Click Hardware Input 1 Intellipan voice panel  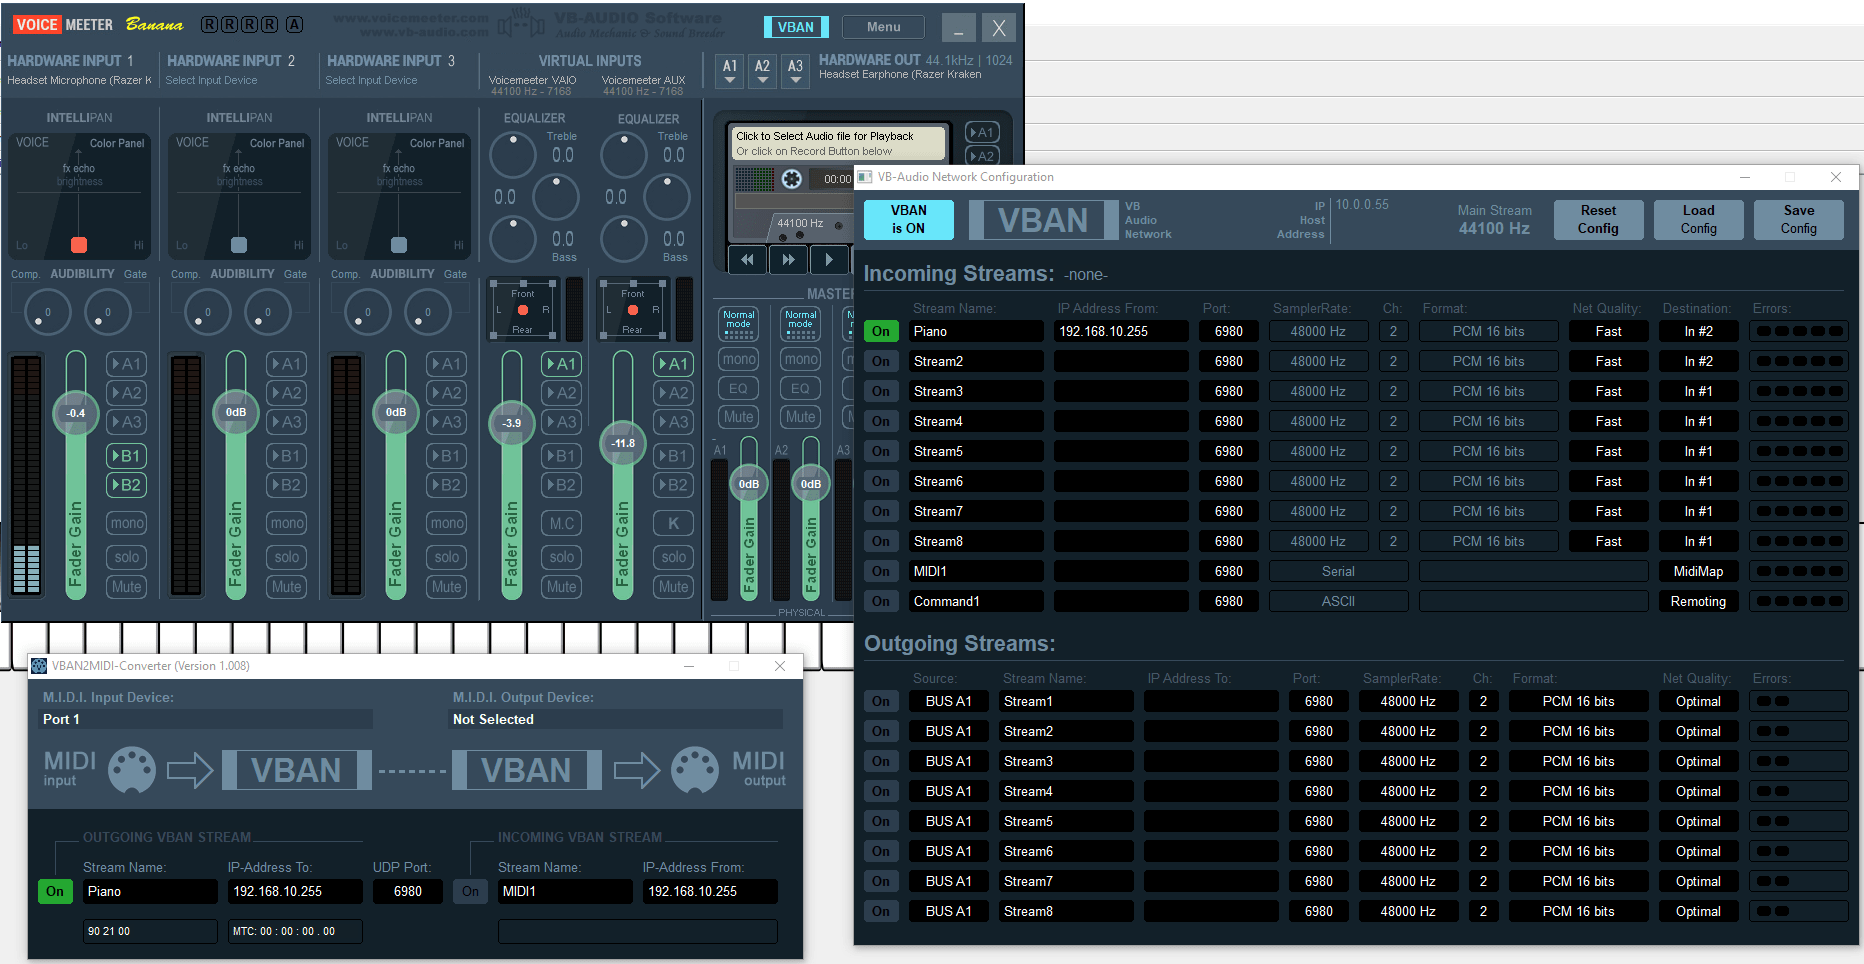click(x=80, y=197)
